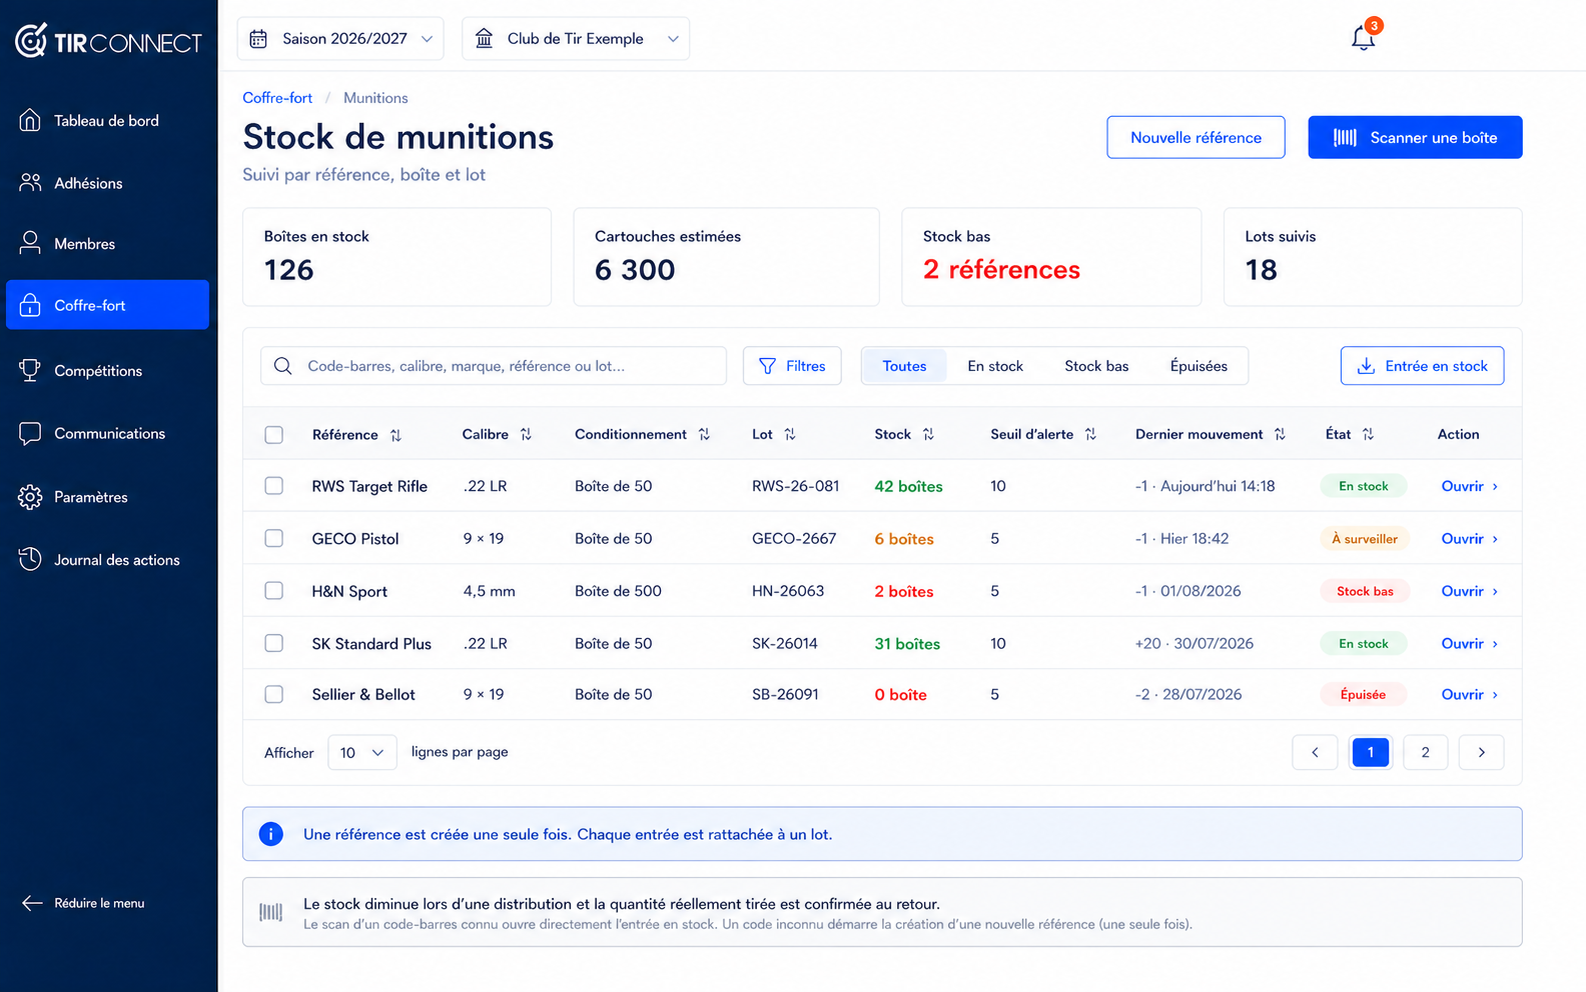Click the Membres person icon
The height and width of the screenshot is (992, 1586).
tap(30, 243)
